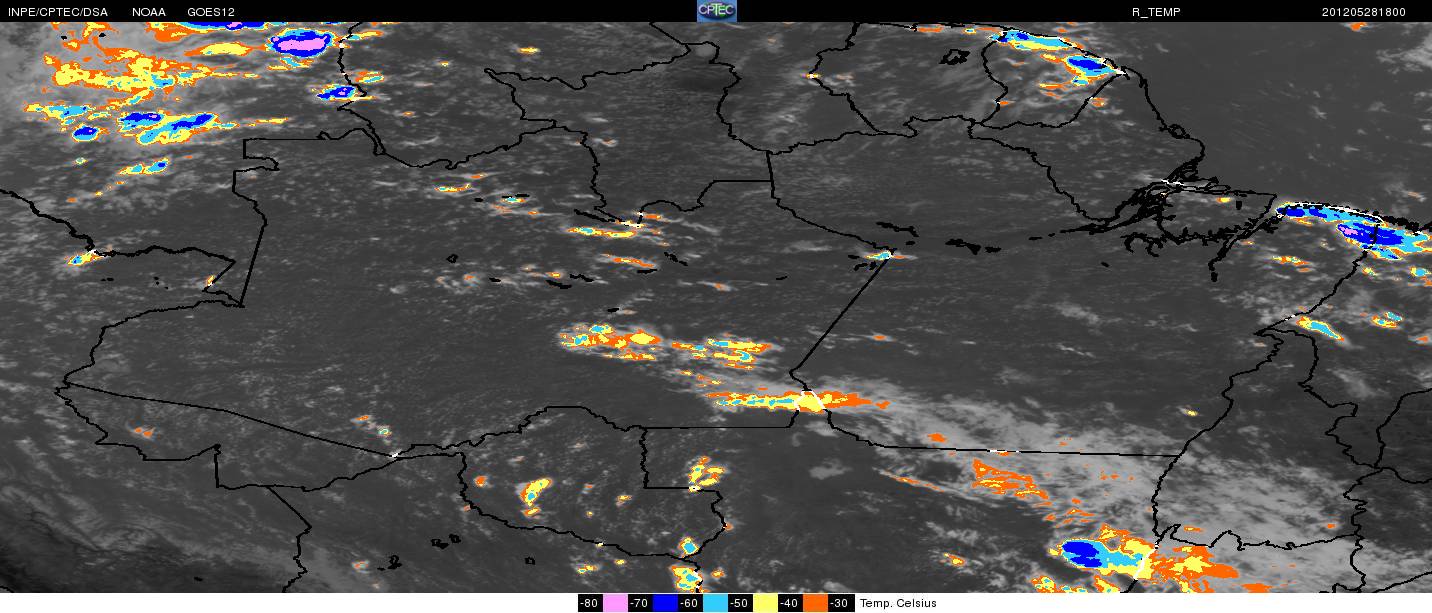Screen dimensions: 1432x613
Task: Click the -40 legend label
Action: [790, 603]
